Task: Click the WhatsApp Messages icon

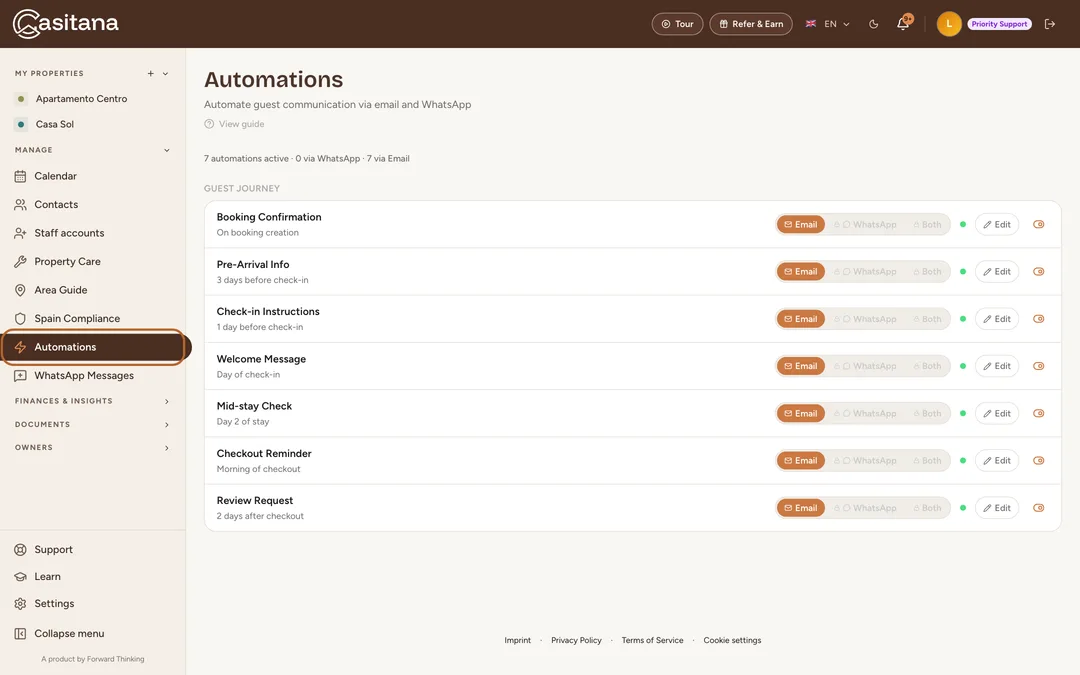Action: [x=20, y=375]
